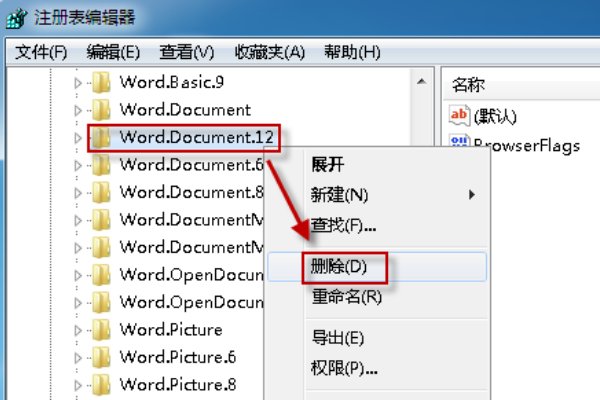Click the Word.Document.6 folder icon
The width and height of the screenshot is (600, 400).
point(101,165)
